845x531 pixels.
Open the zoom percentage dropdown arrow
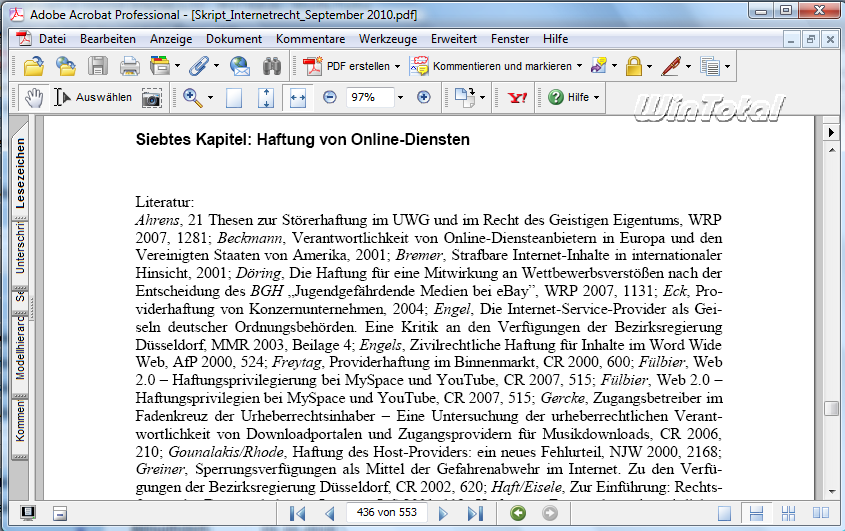pos(400,98)
